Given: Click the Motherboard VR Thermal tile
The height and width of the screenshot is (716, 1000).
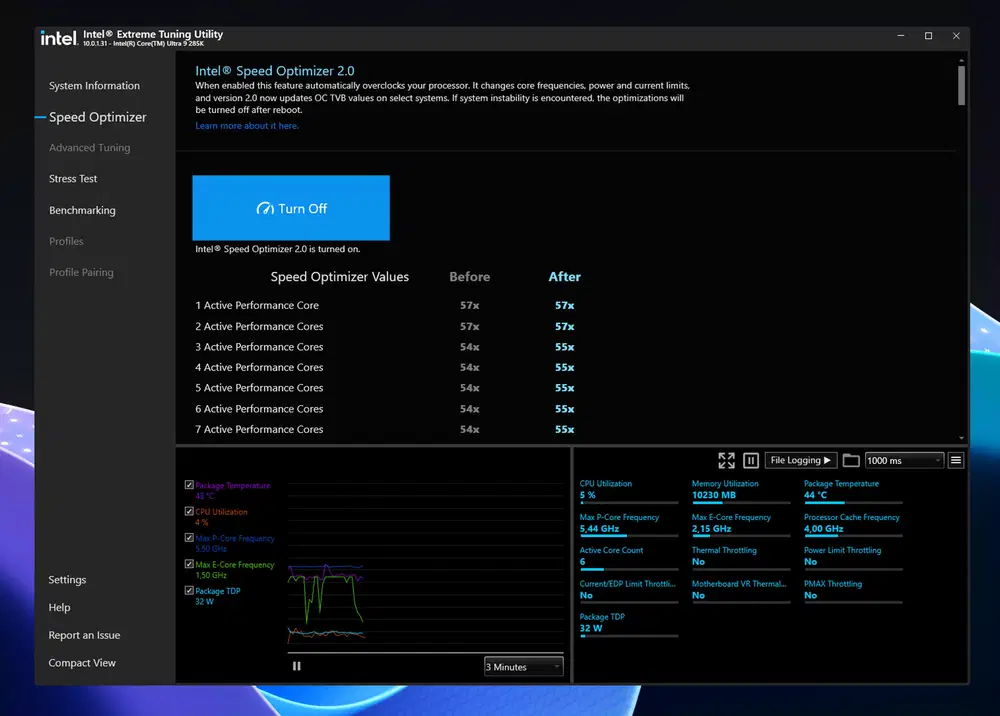Looking at the screenshot, I should (740, 590).
